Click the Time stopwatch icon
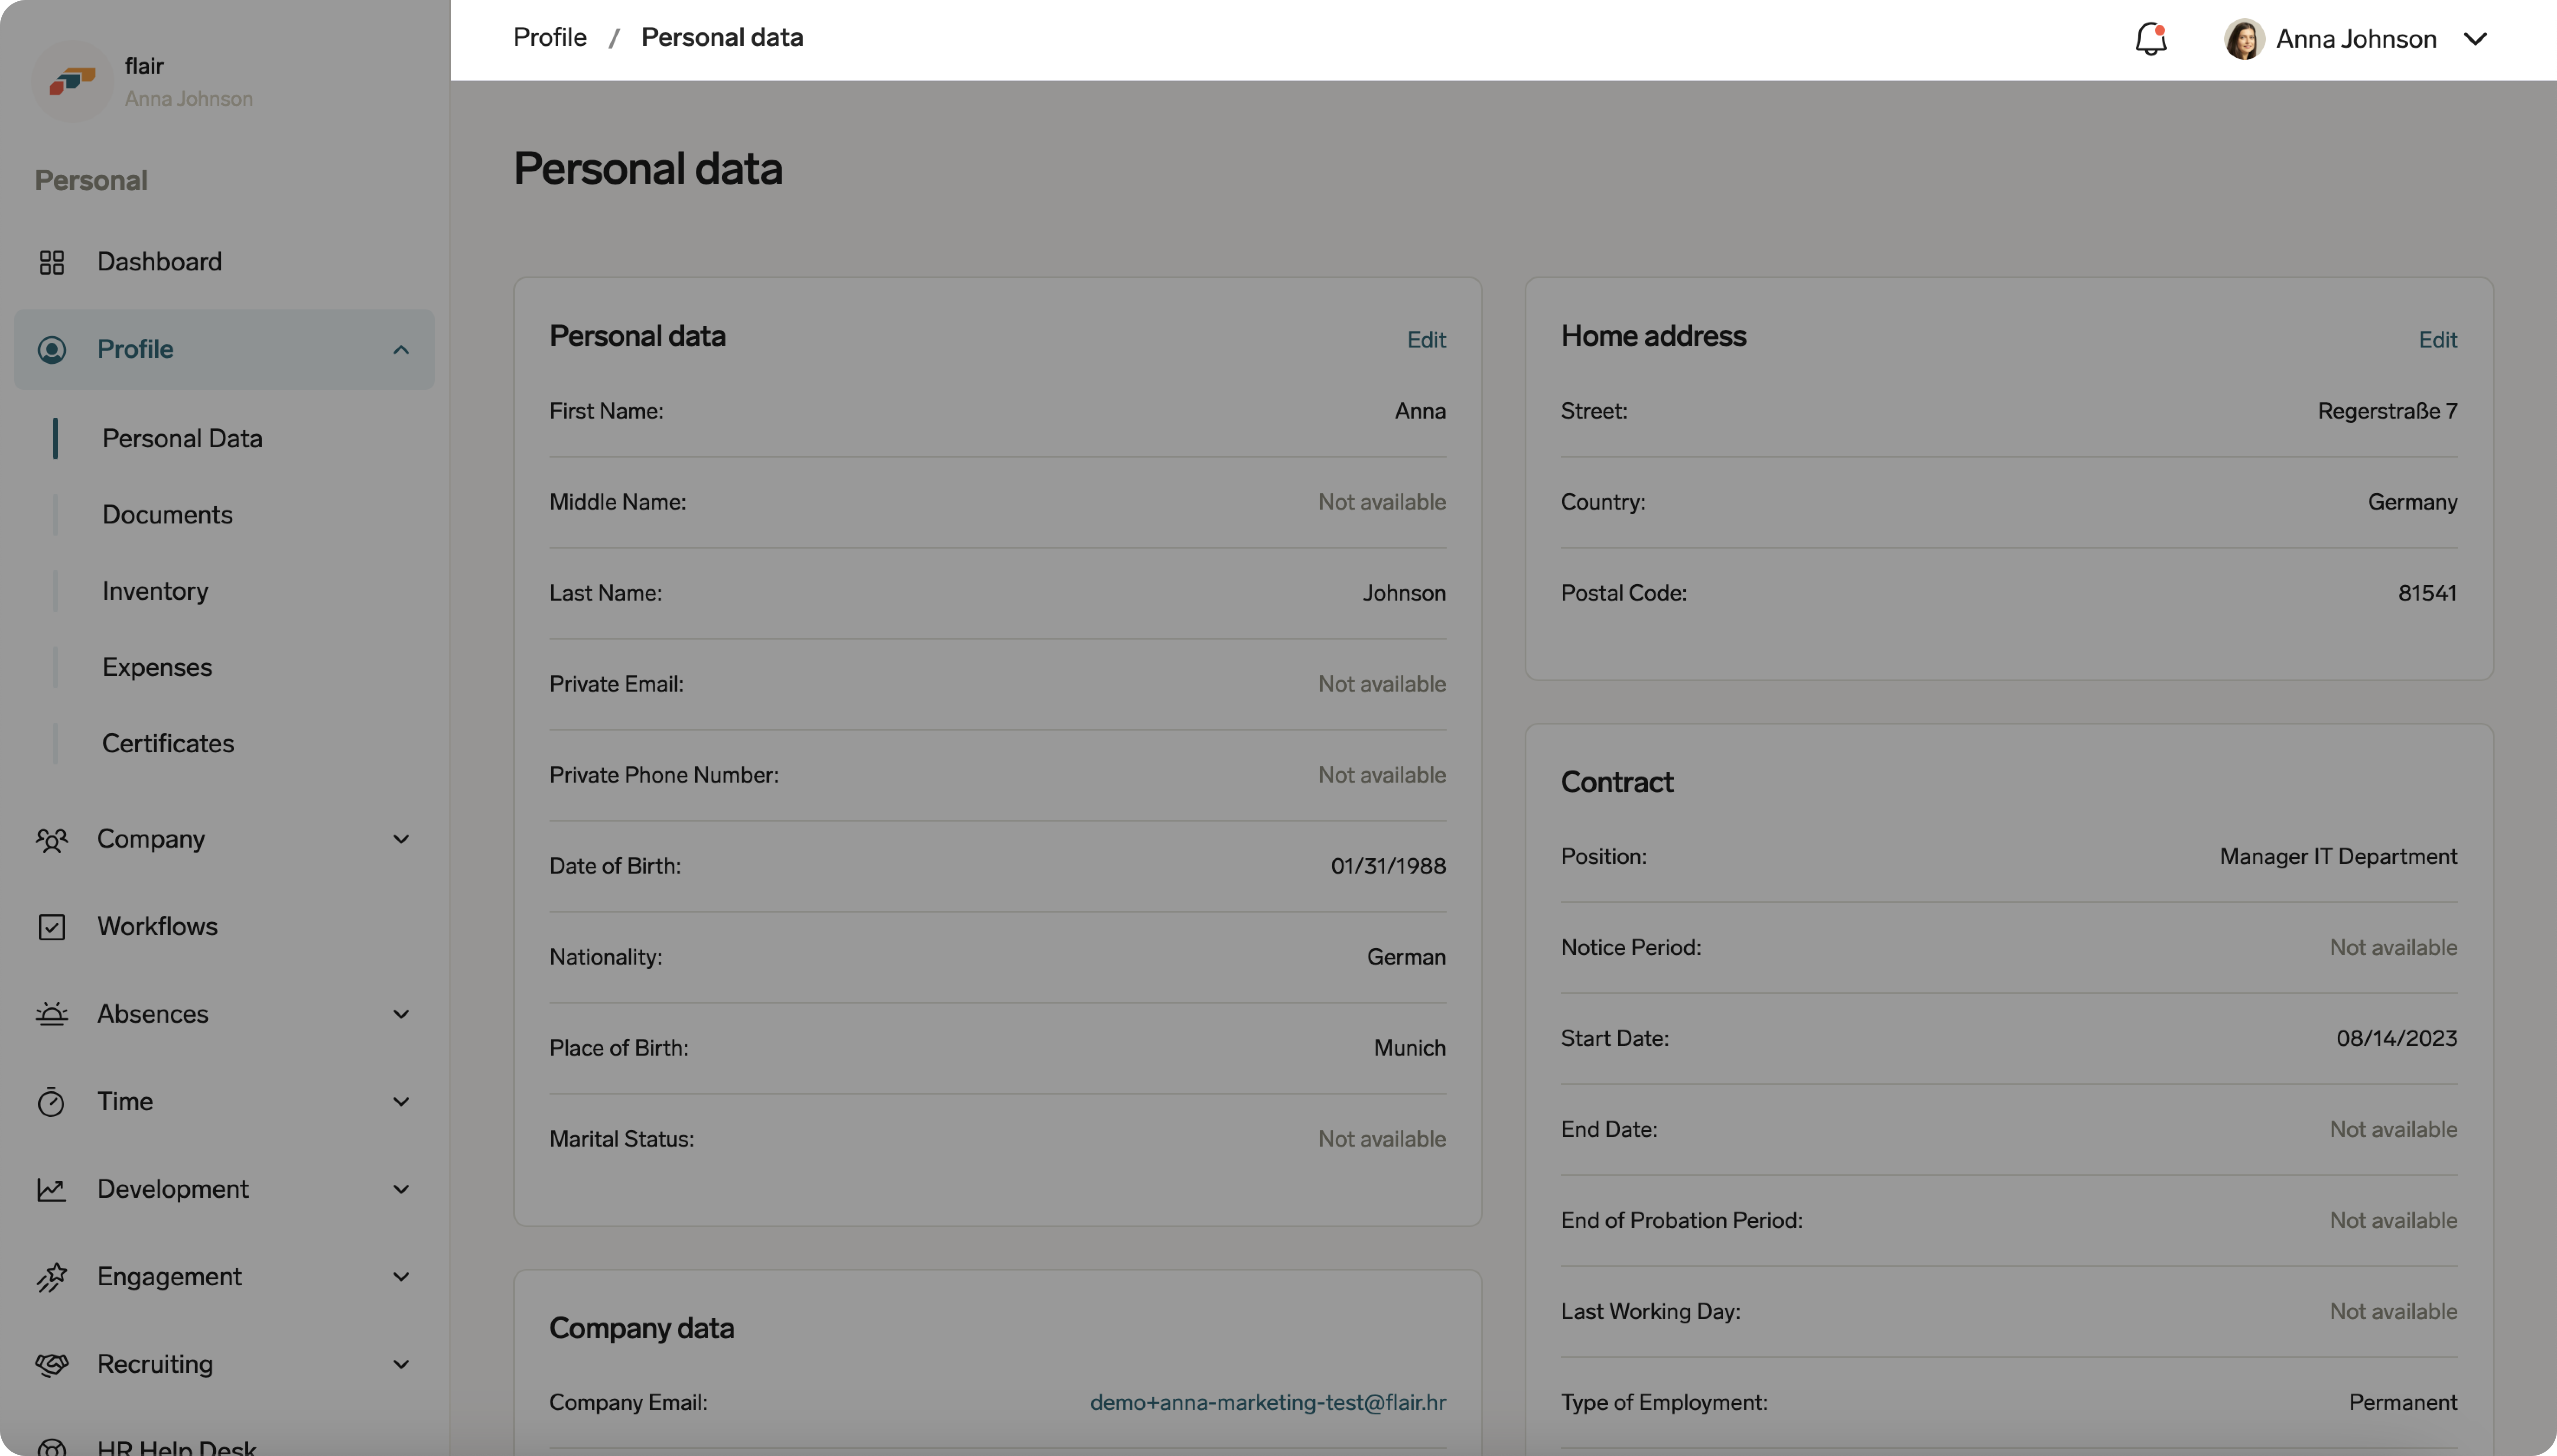 (52, 1101)
